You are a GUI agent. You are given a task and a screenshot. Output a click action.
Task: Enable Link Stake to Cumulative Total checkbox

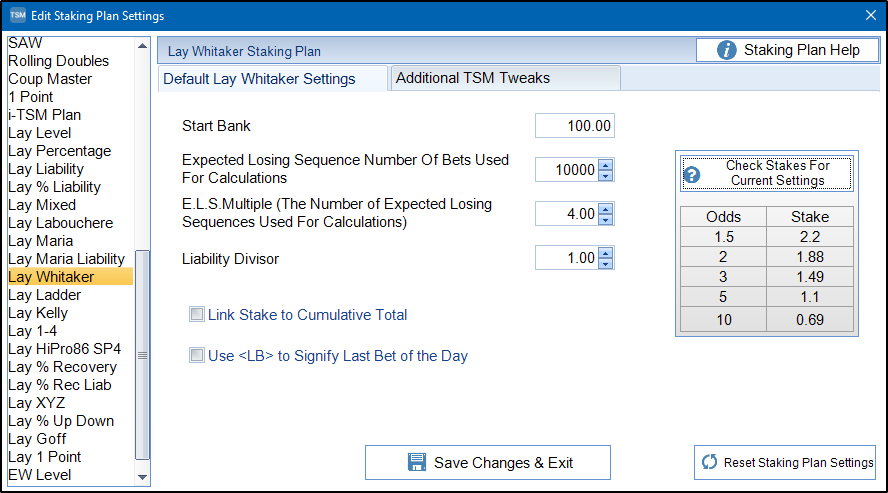point(197,314)
